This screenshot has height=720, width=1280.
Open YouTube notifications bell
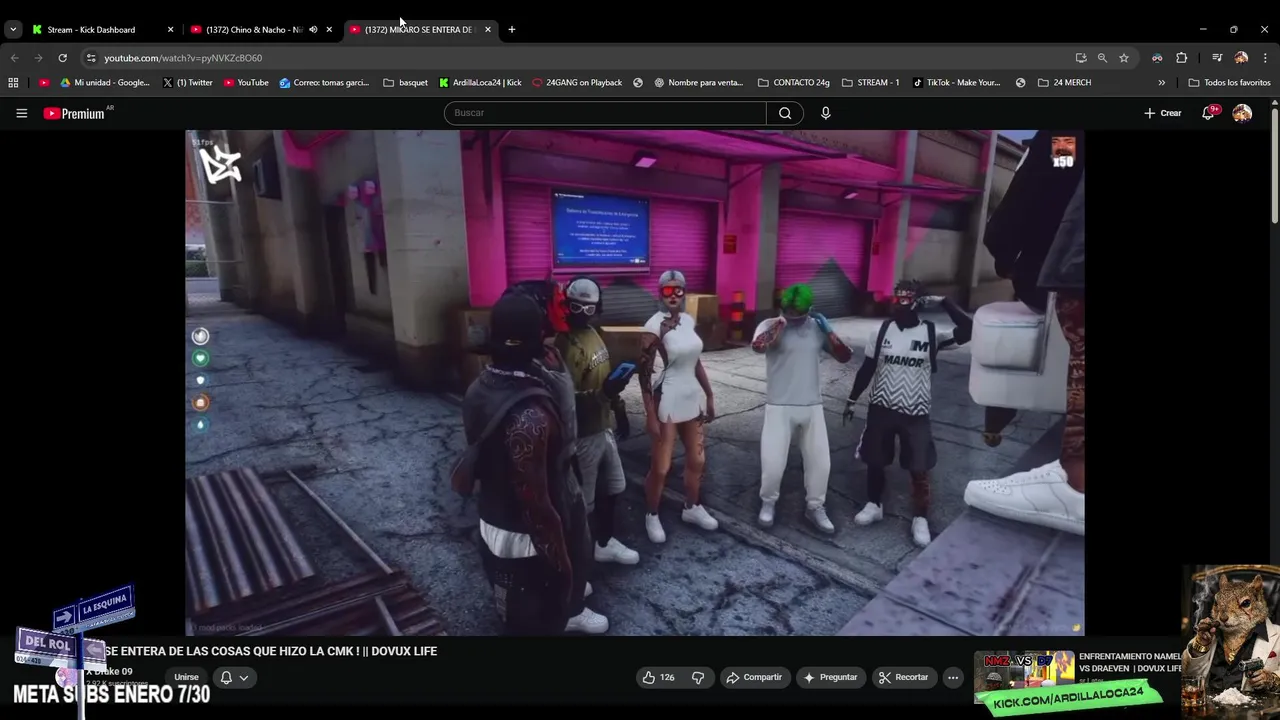click(1208, 113)
